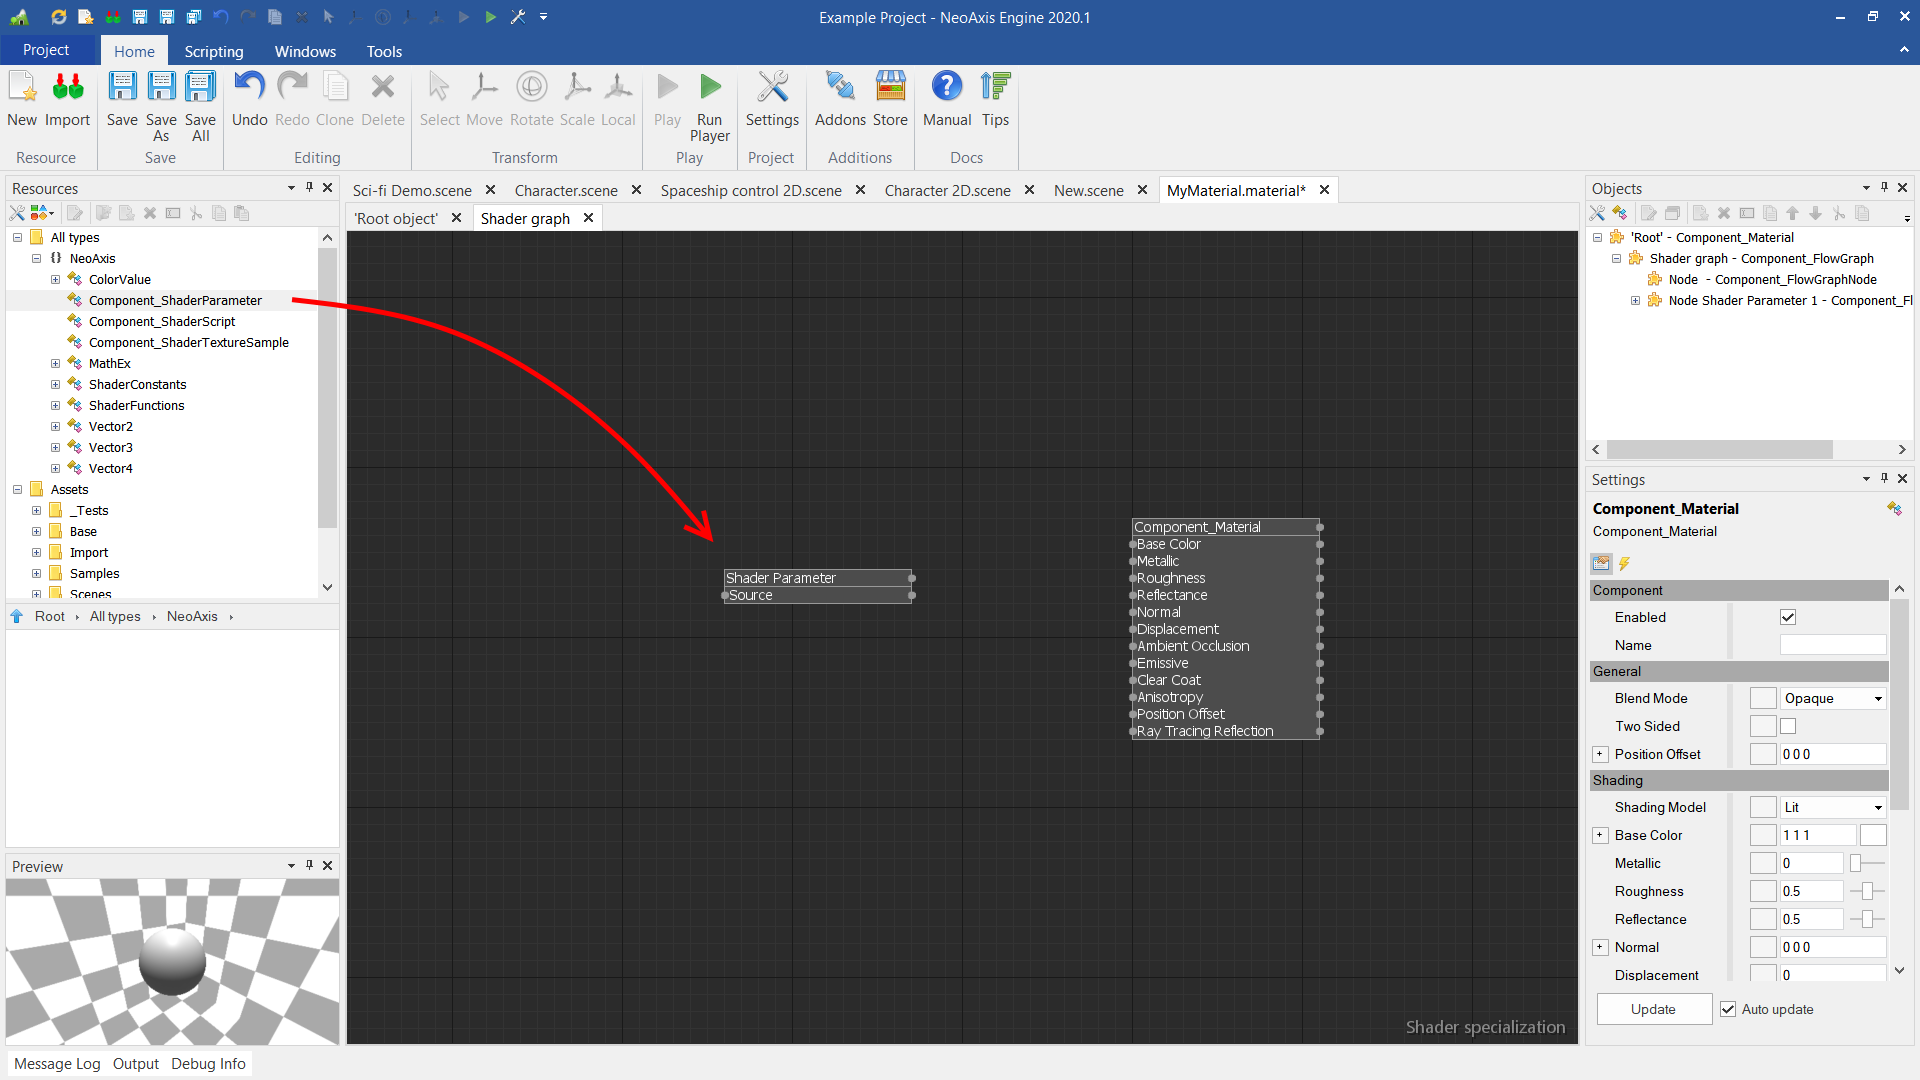Click the Save All icon
Image resolution: width=1920 pixels, height=1080 pixels.
click(200, 88)
